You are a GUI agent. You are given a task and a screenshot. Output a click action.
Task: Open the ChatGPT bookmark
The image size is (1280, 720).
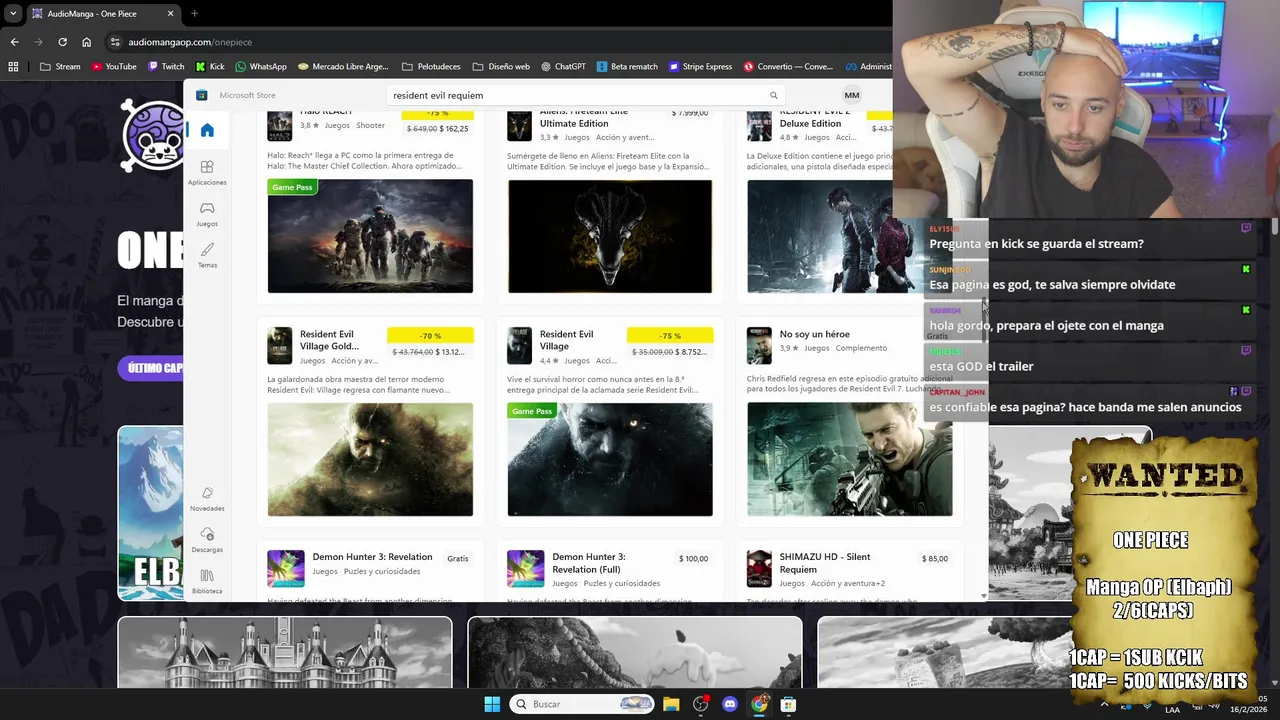pyautogui.click(x=563, y=67)
